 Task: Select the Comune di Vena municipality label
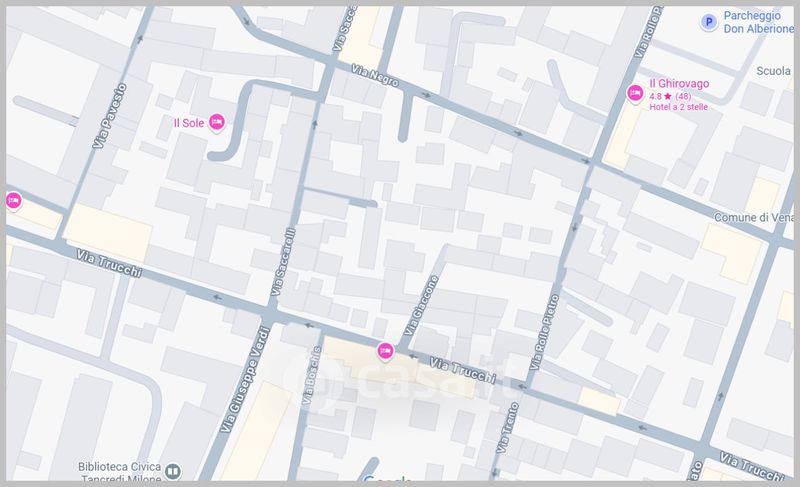[753, 218]
